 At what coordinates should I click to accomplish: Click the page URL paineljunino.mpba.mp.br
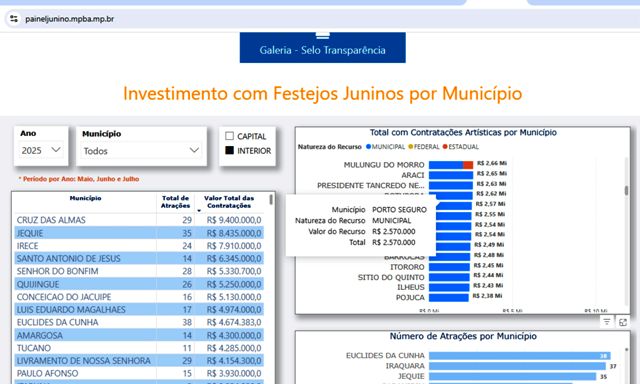tap(69, 19)
